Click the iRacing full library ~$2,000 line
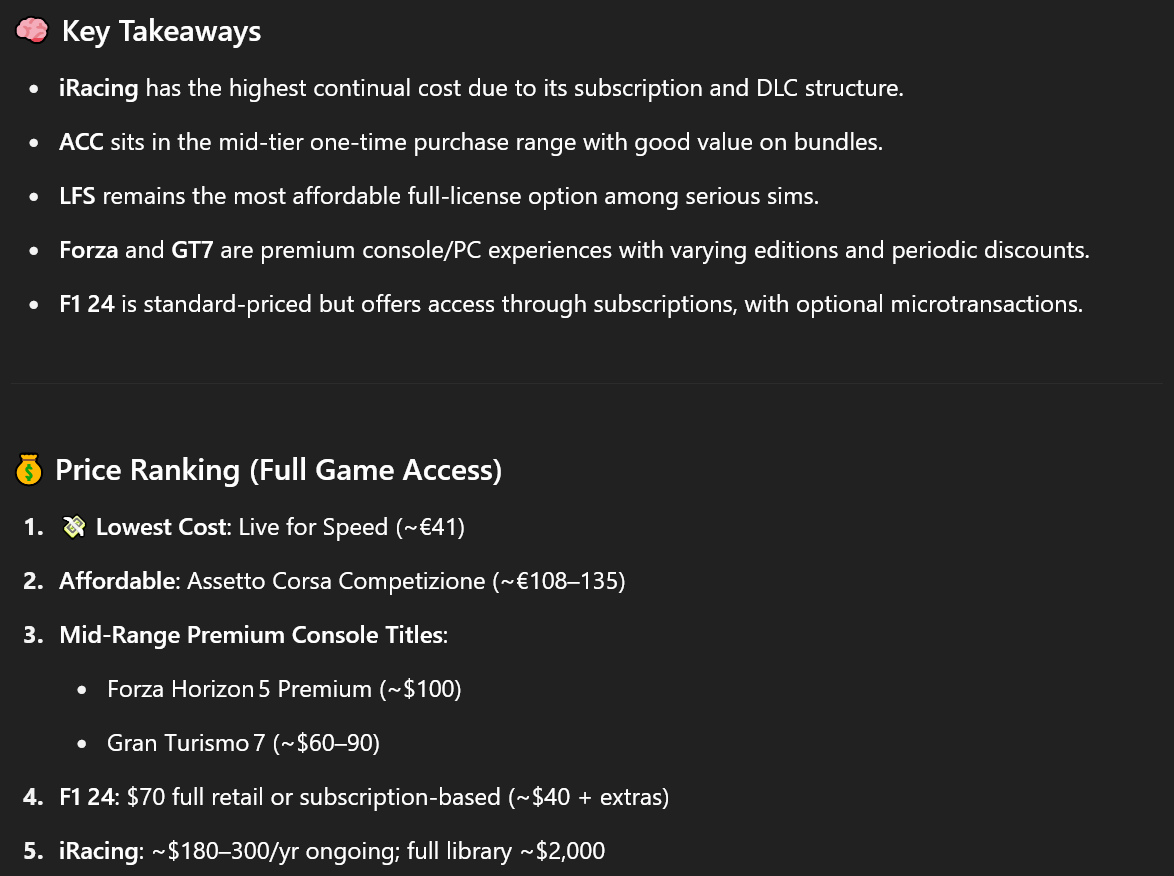The width and height of the screenshot is (1174, 876). coord(377,851)
